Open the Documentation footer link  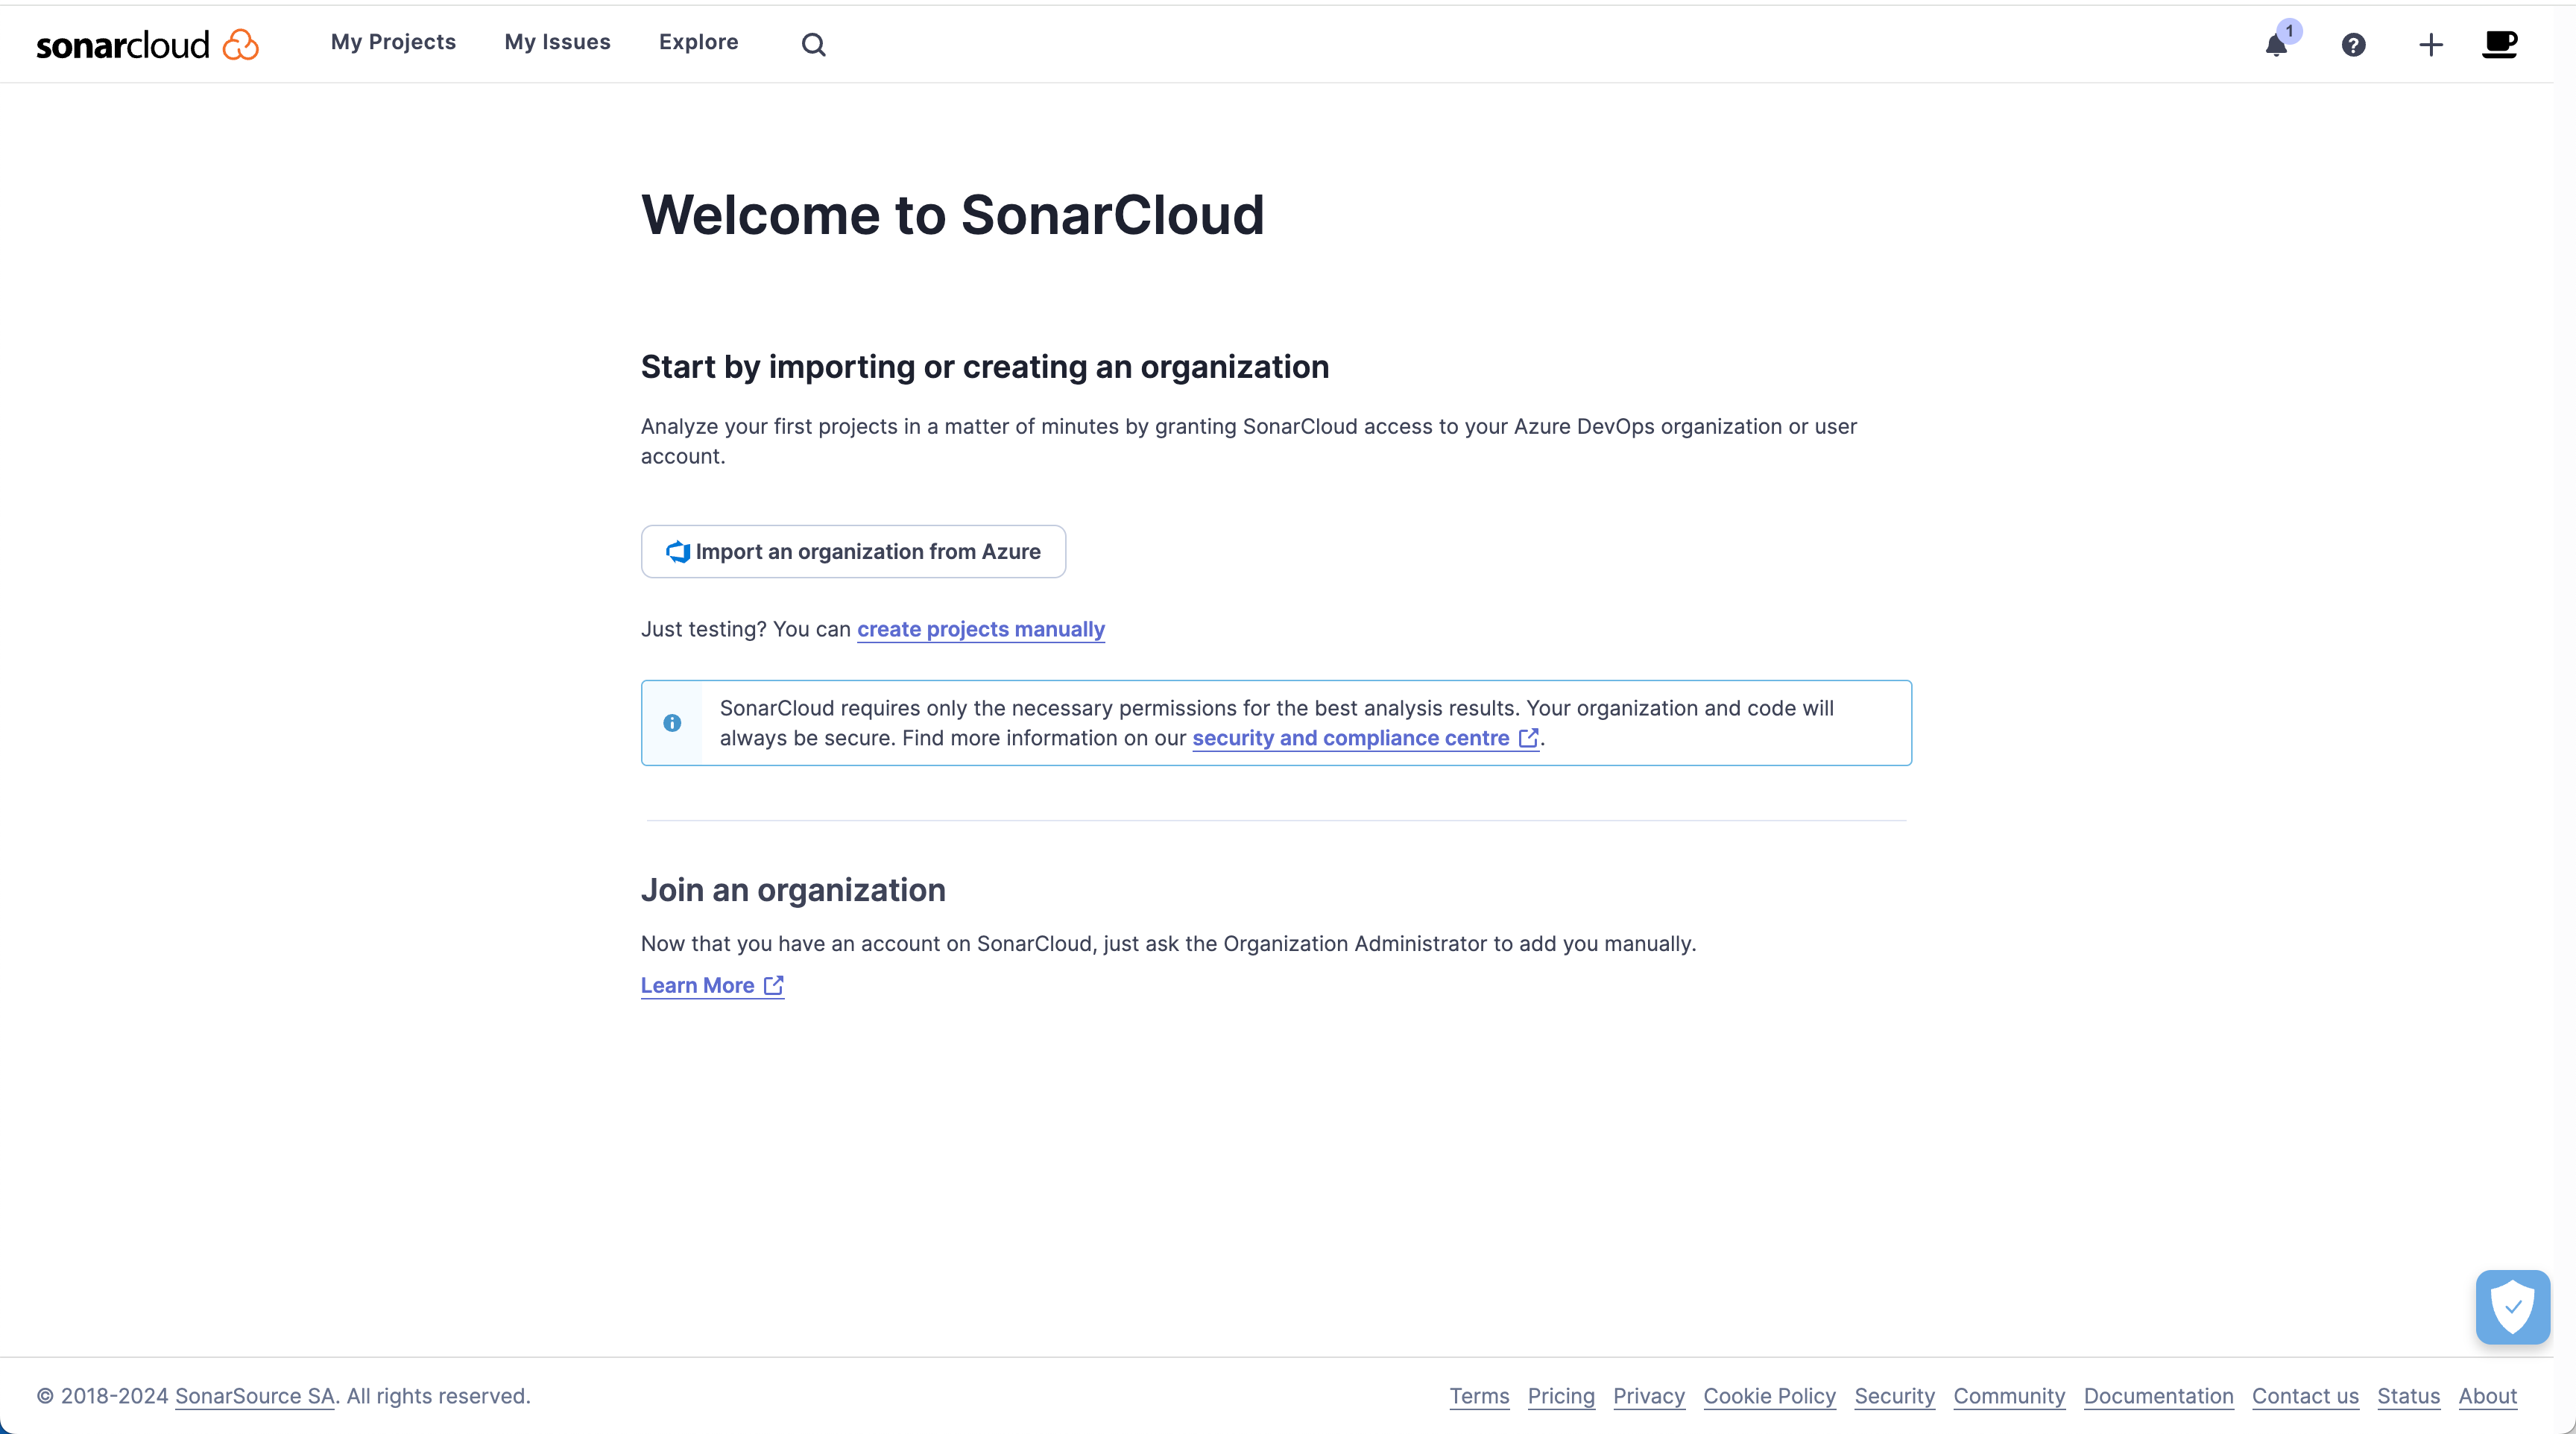[2158, 1396]
